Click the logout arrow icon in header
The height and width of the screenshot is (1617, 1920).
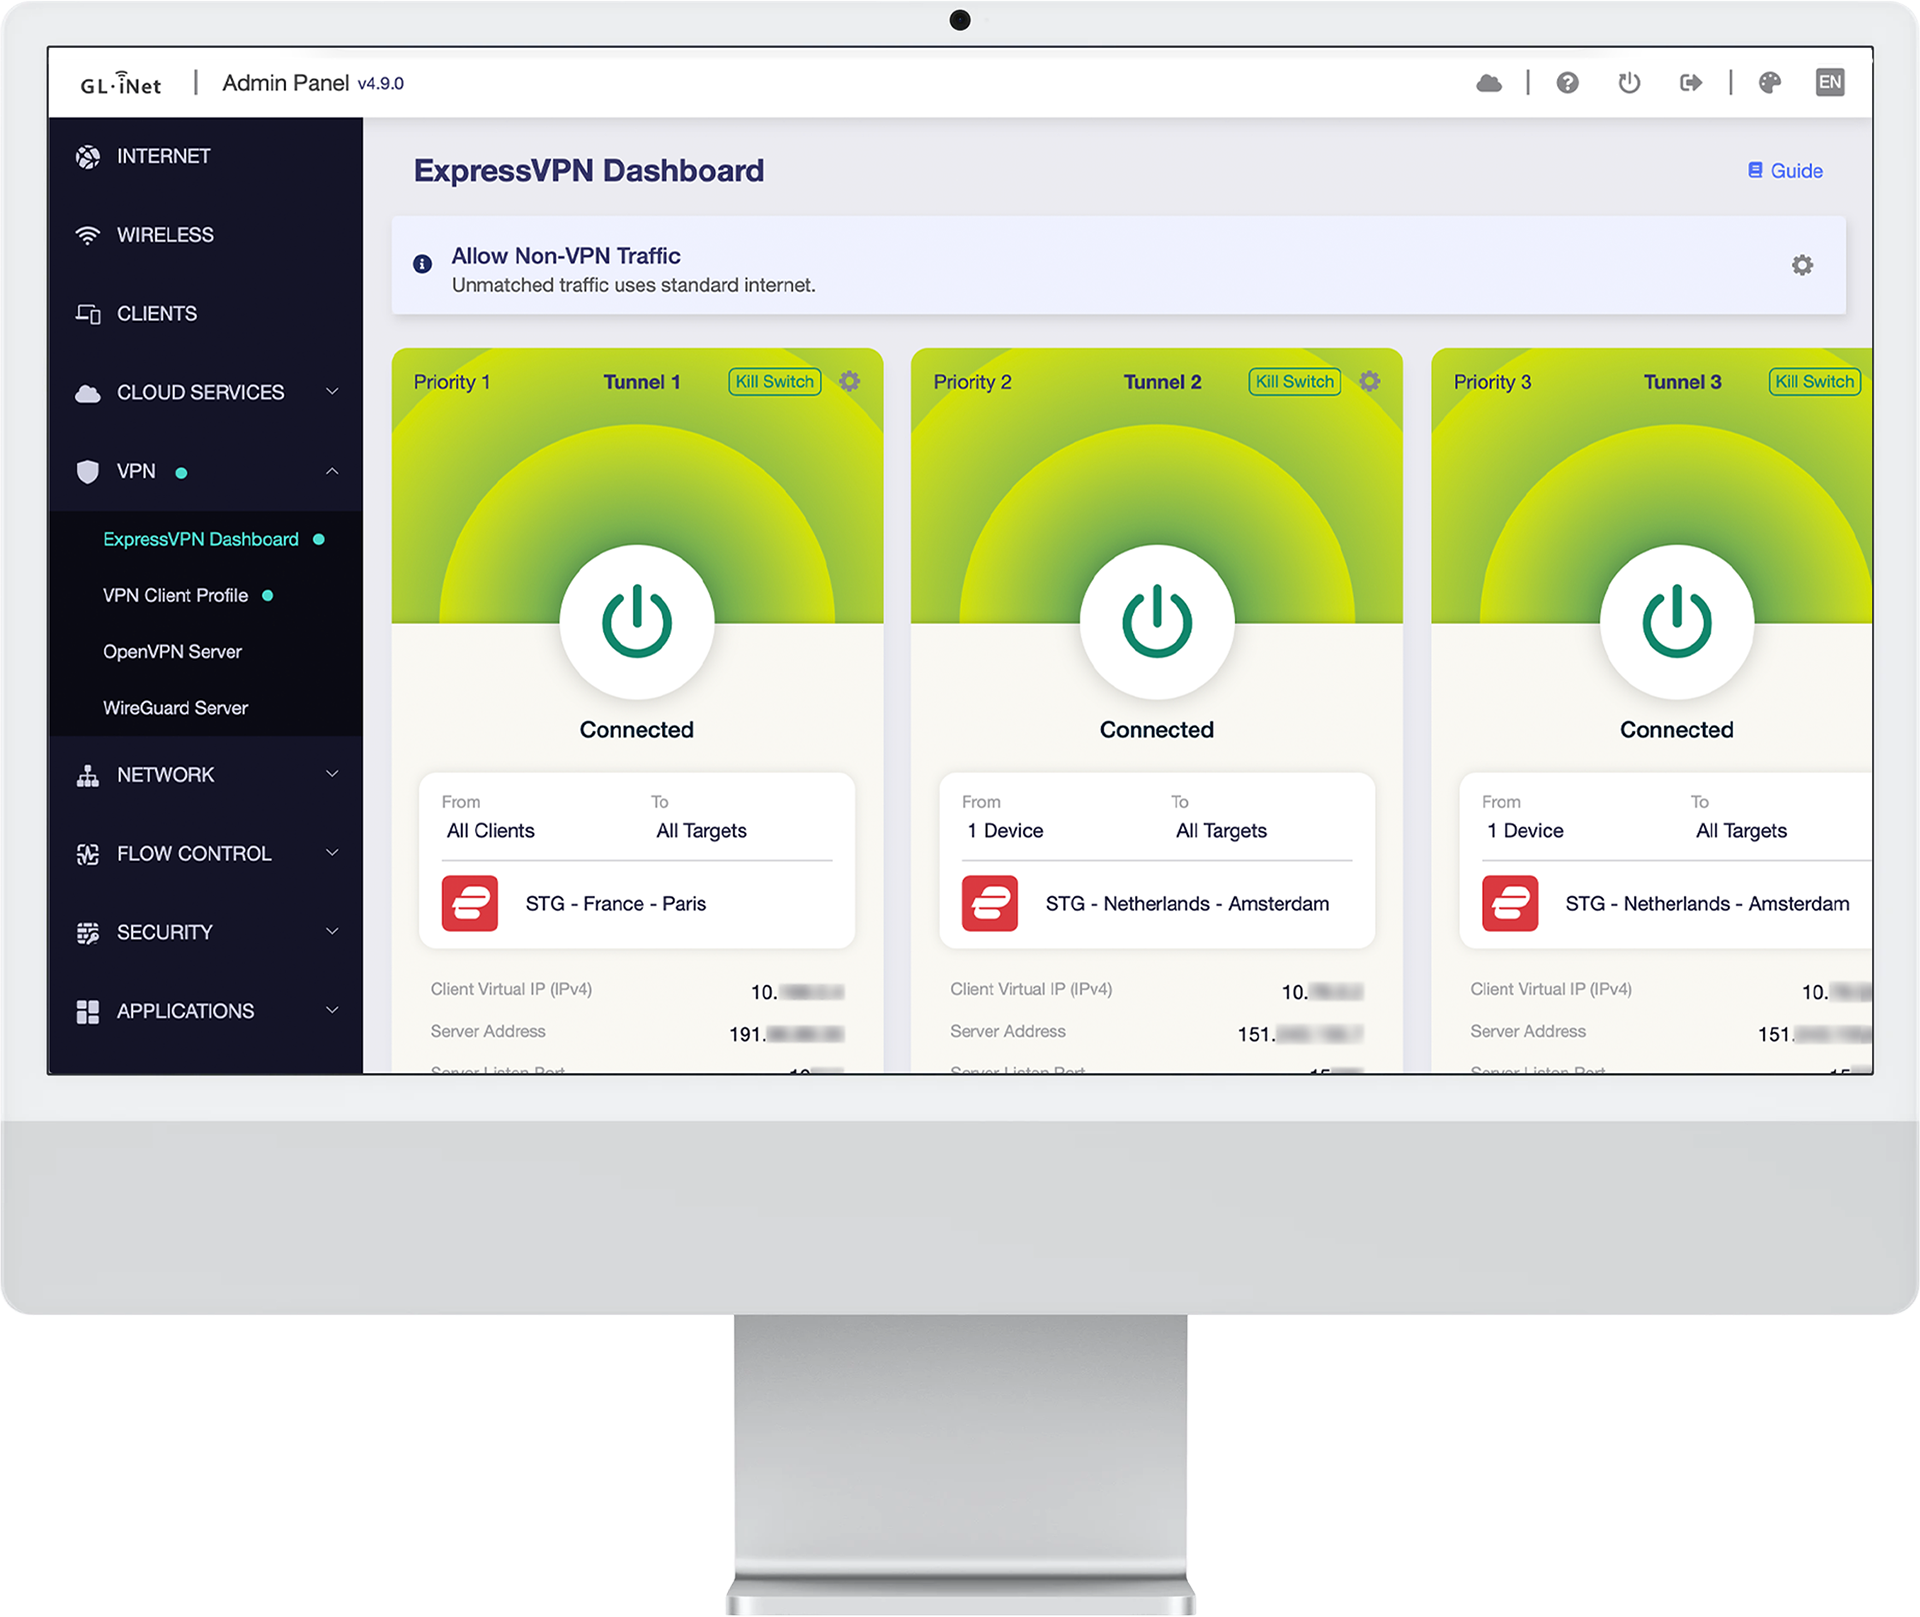pos(1690,83)
